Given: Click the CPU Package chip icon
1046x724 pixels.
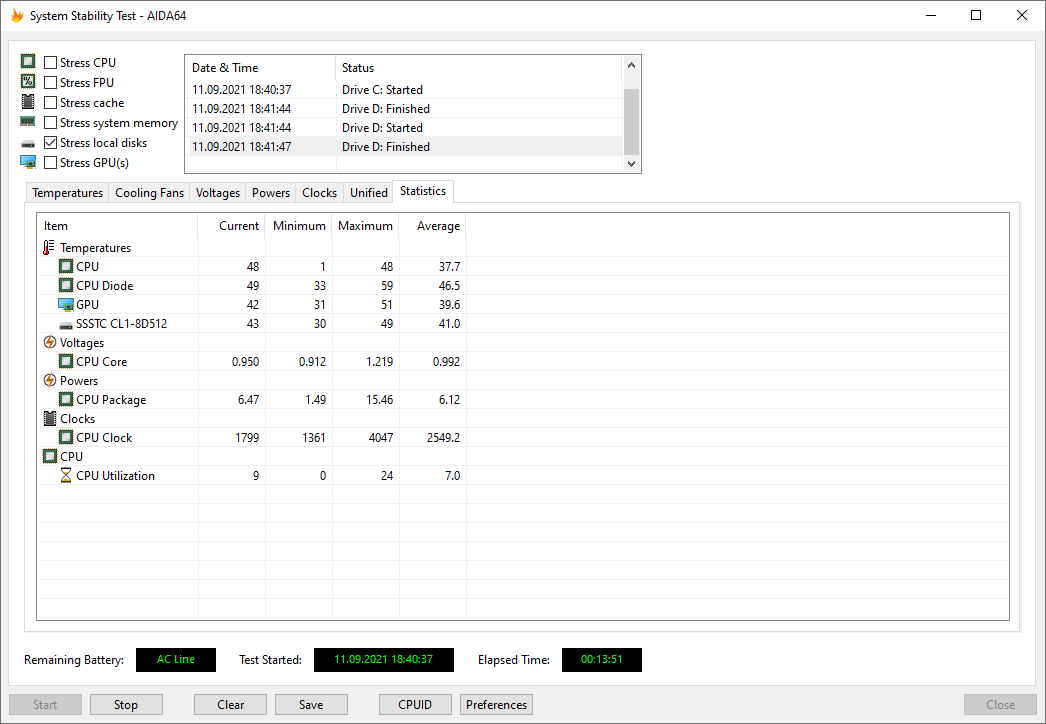Looking at the screenshot, I should click(x=65, y=399).
